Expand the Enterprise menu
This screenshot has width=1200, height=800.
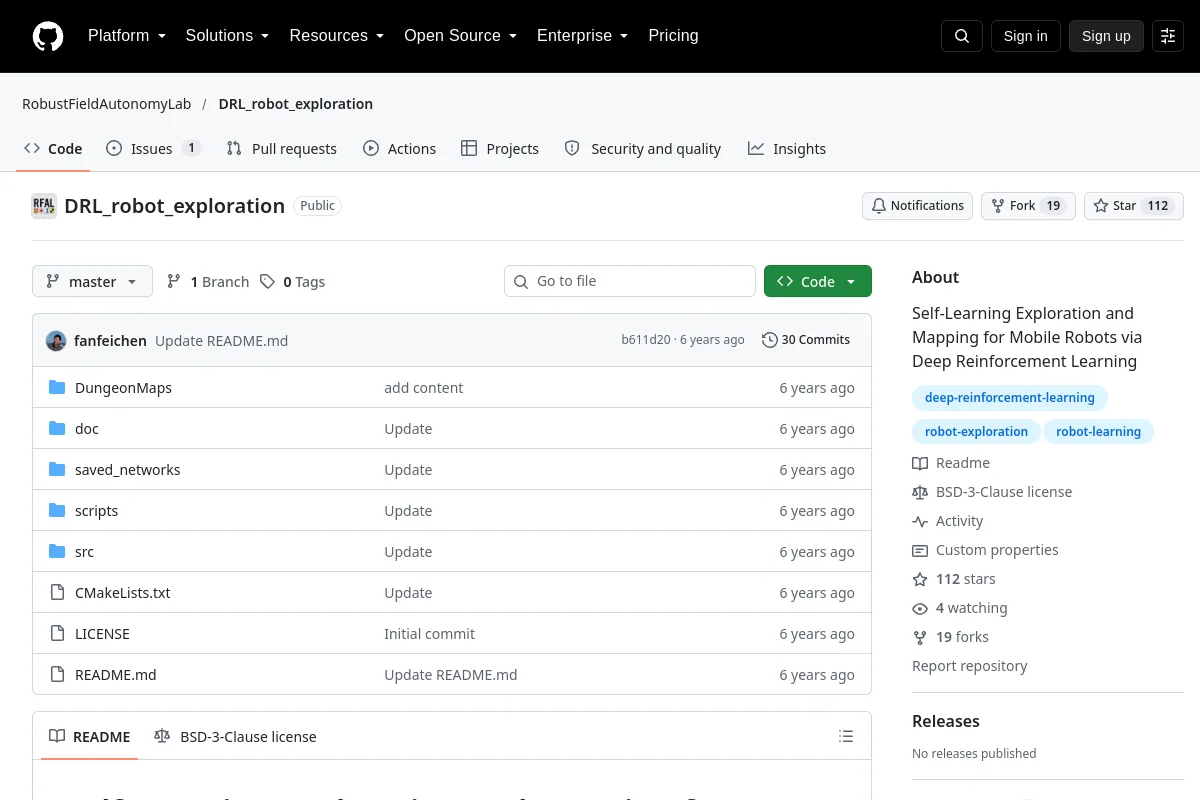[x=583, y=36]
